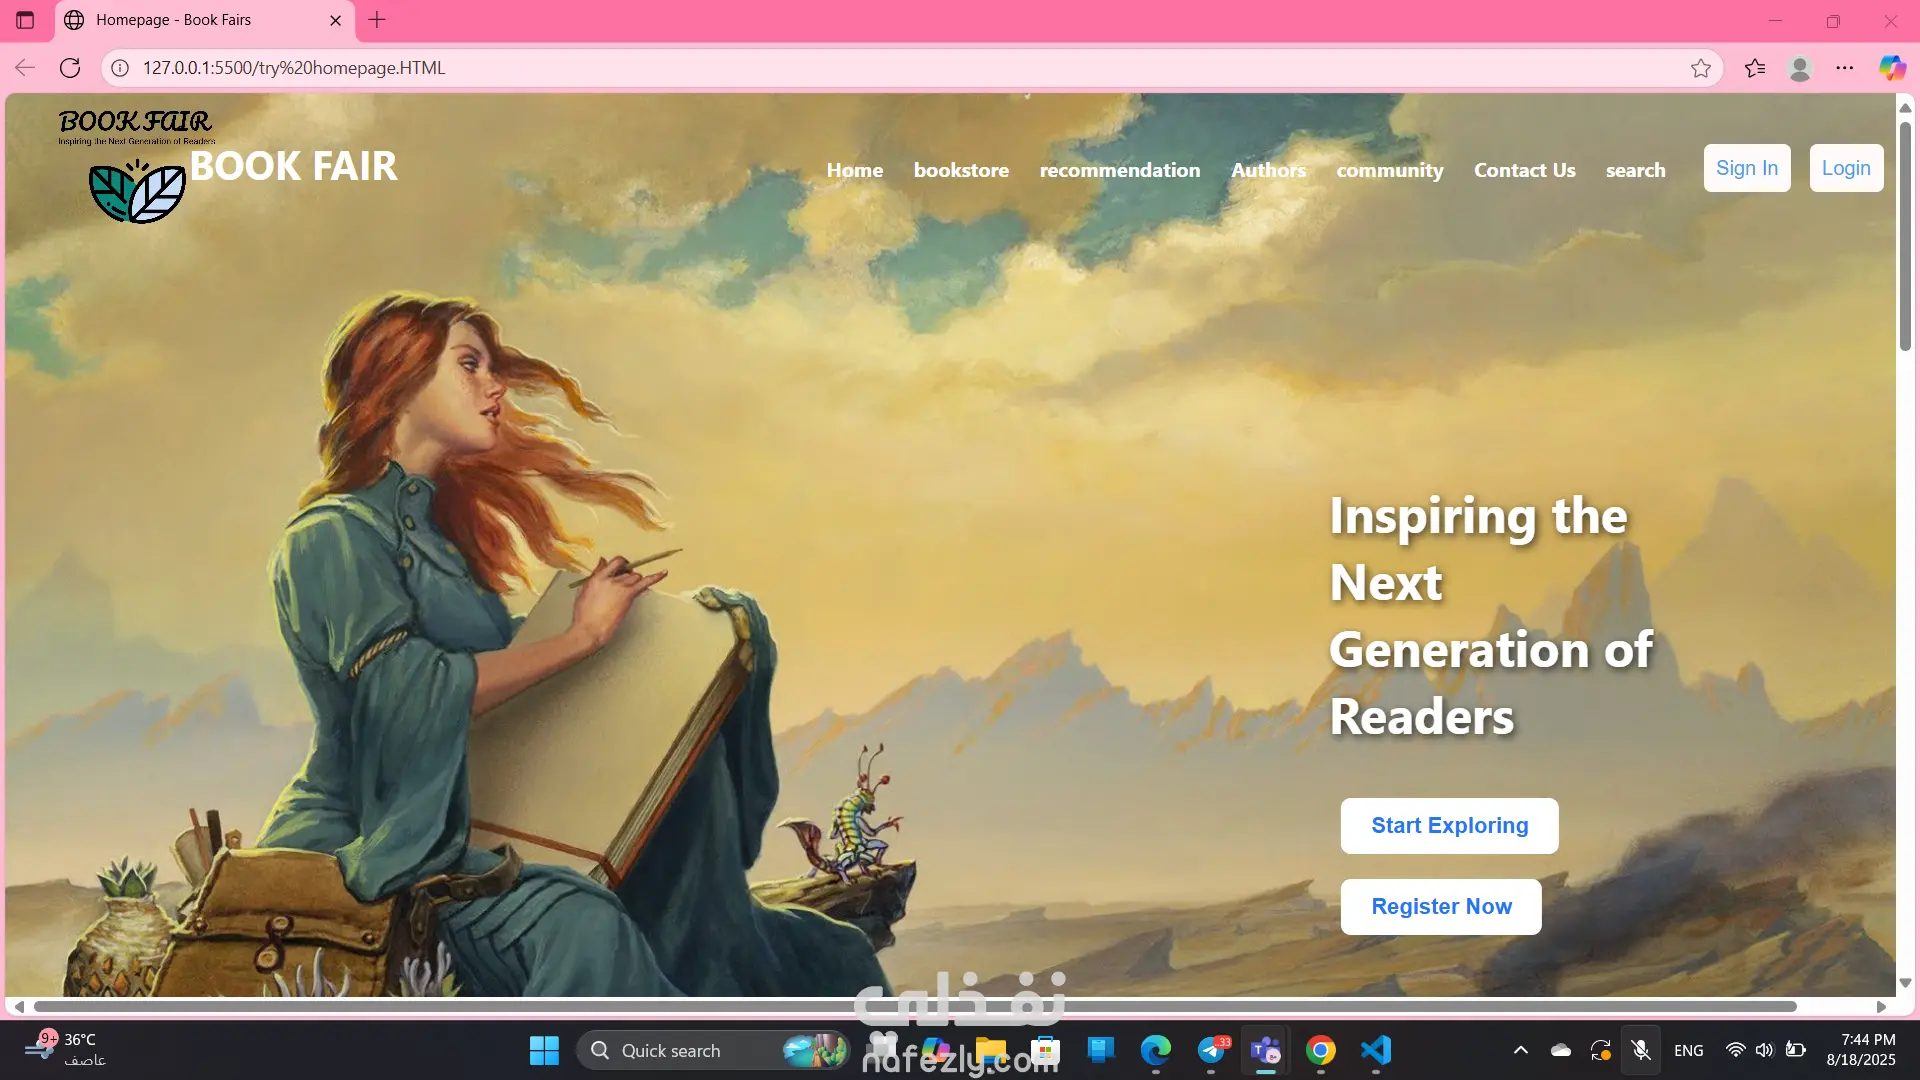
Task: Open the recommendation nav link
Action: (1120, 170)
